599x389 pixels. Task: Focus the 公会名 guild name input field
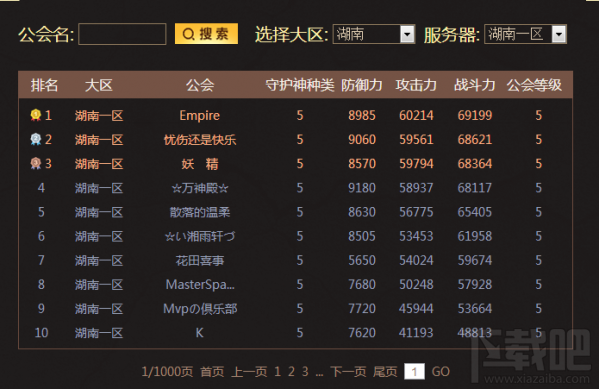click(x=122, y=34)
